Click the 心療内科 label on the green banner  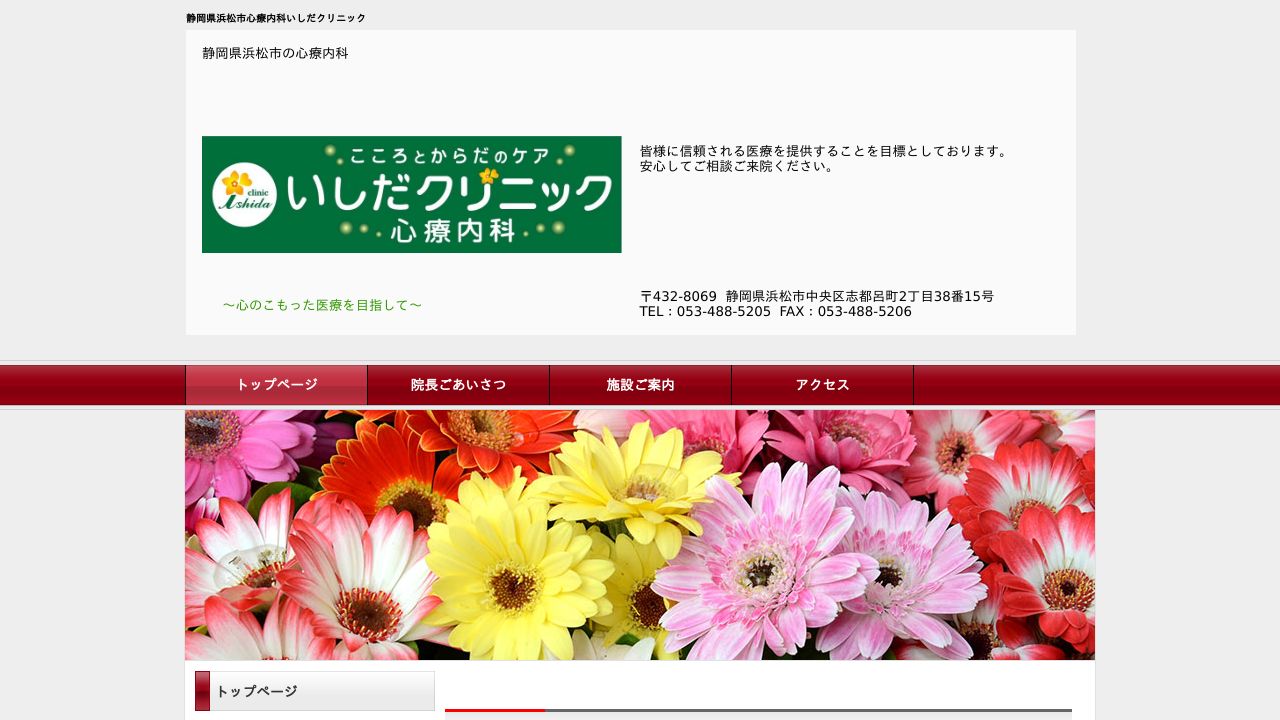pos(452,232)
